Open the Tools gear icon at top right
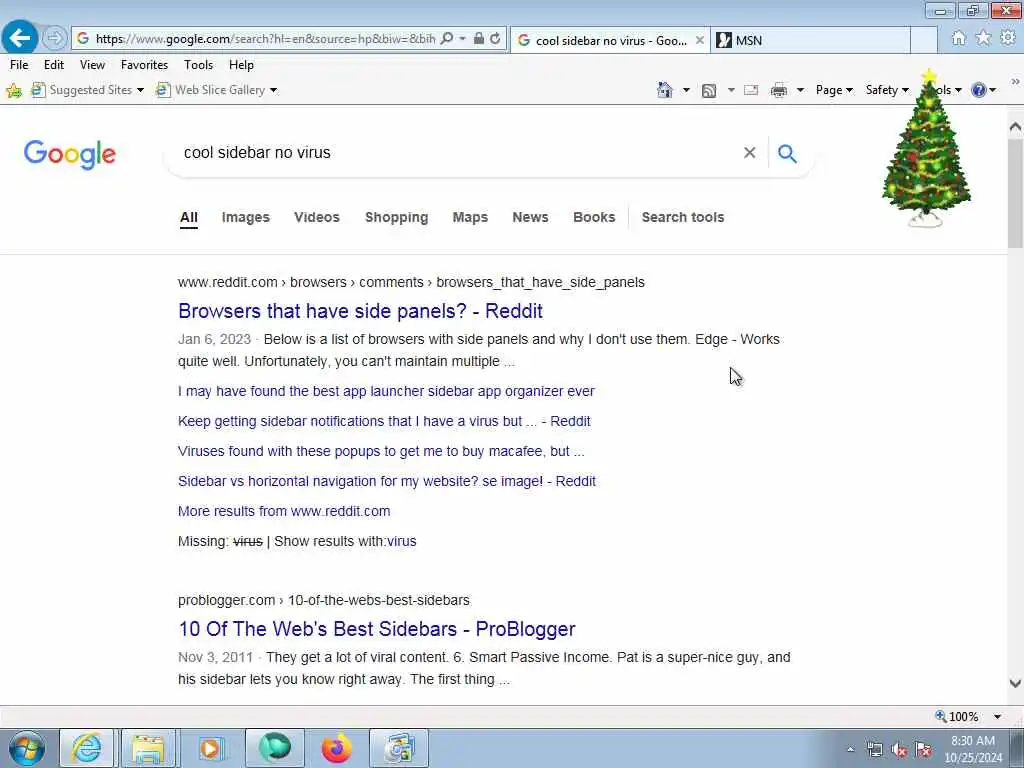 pyautogui.click(x=1008, y=39)
